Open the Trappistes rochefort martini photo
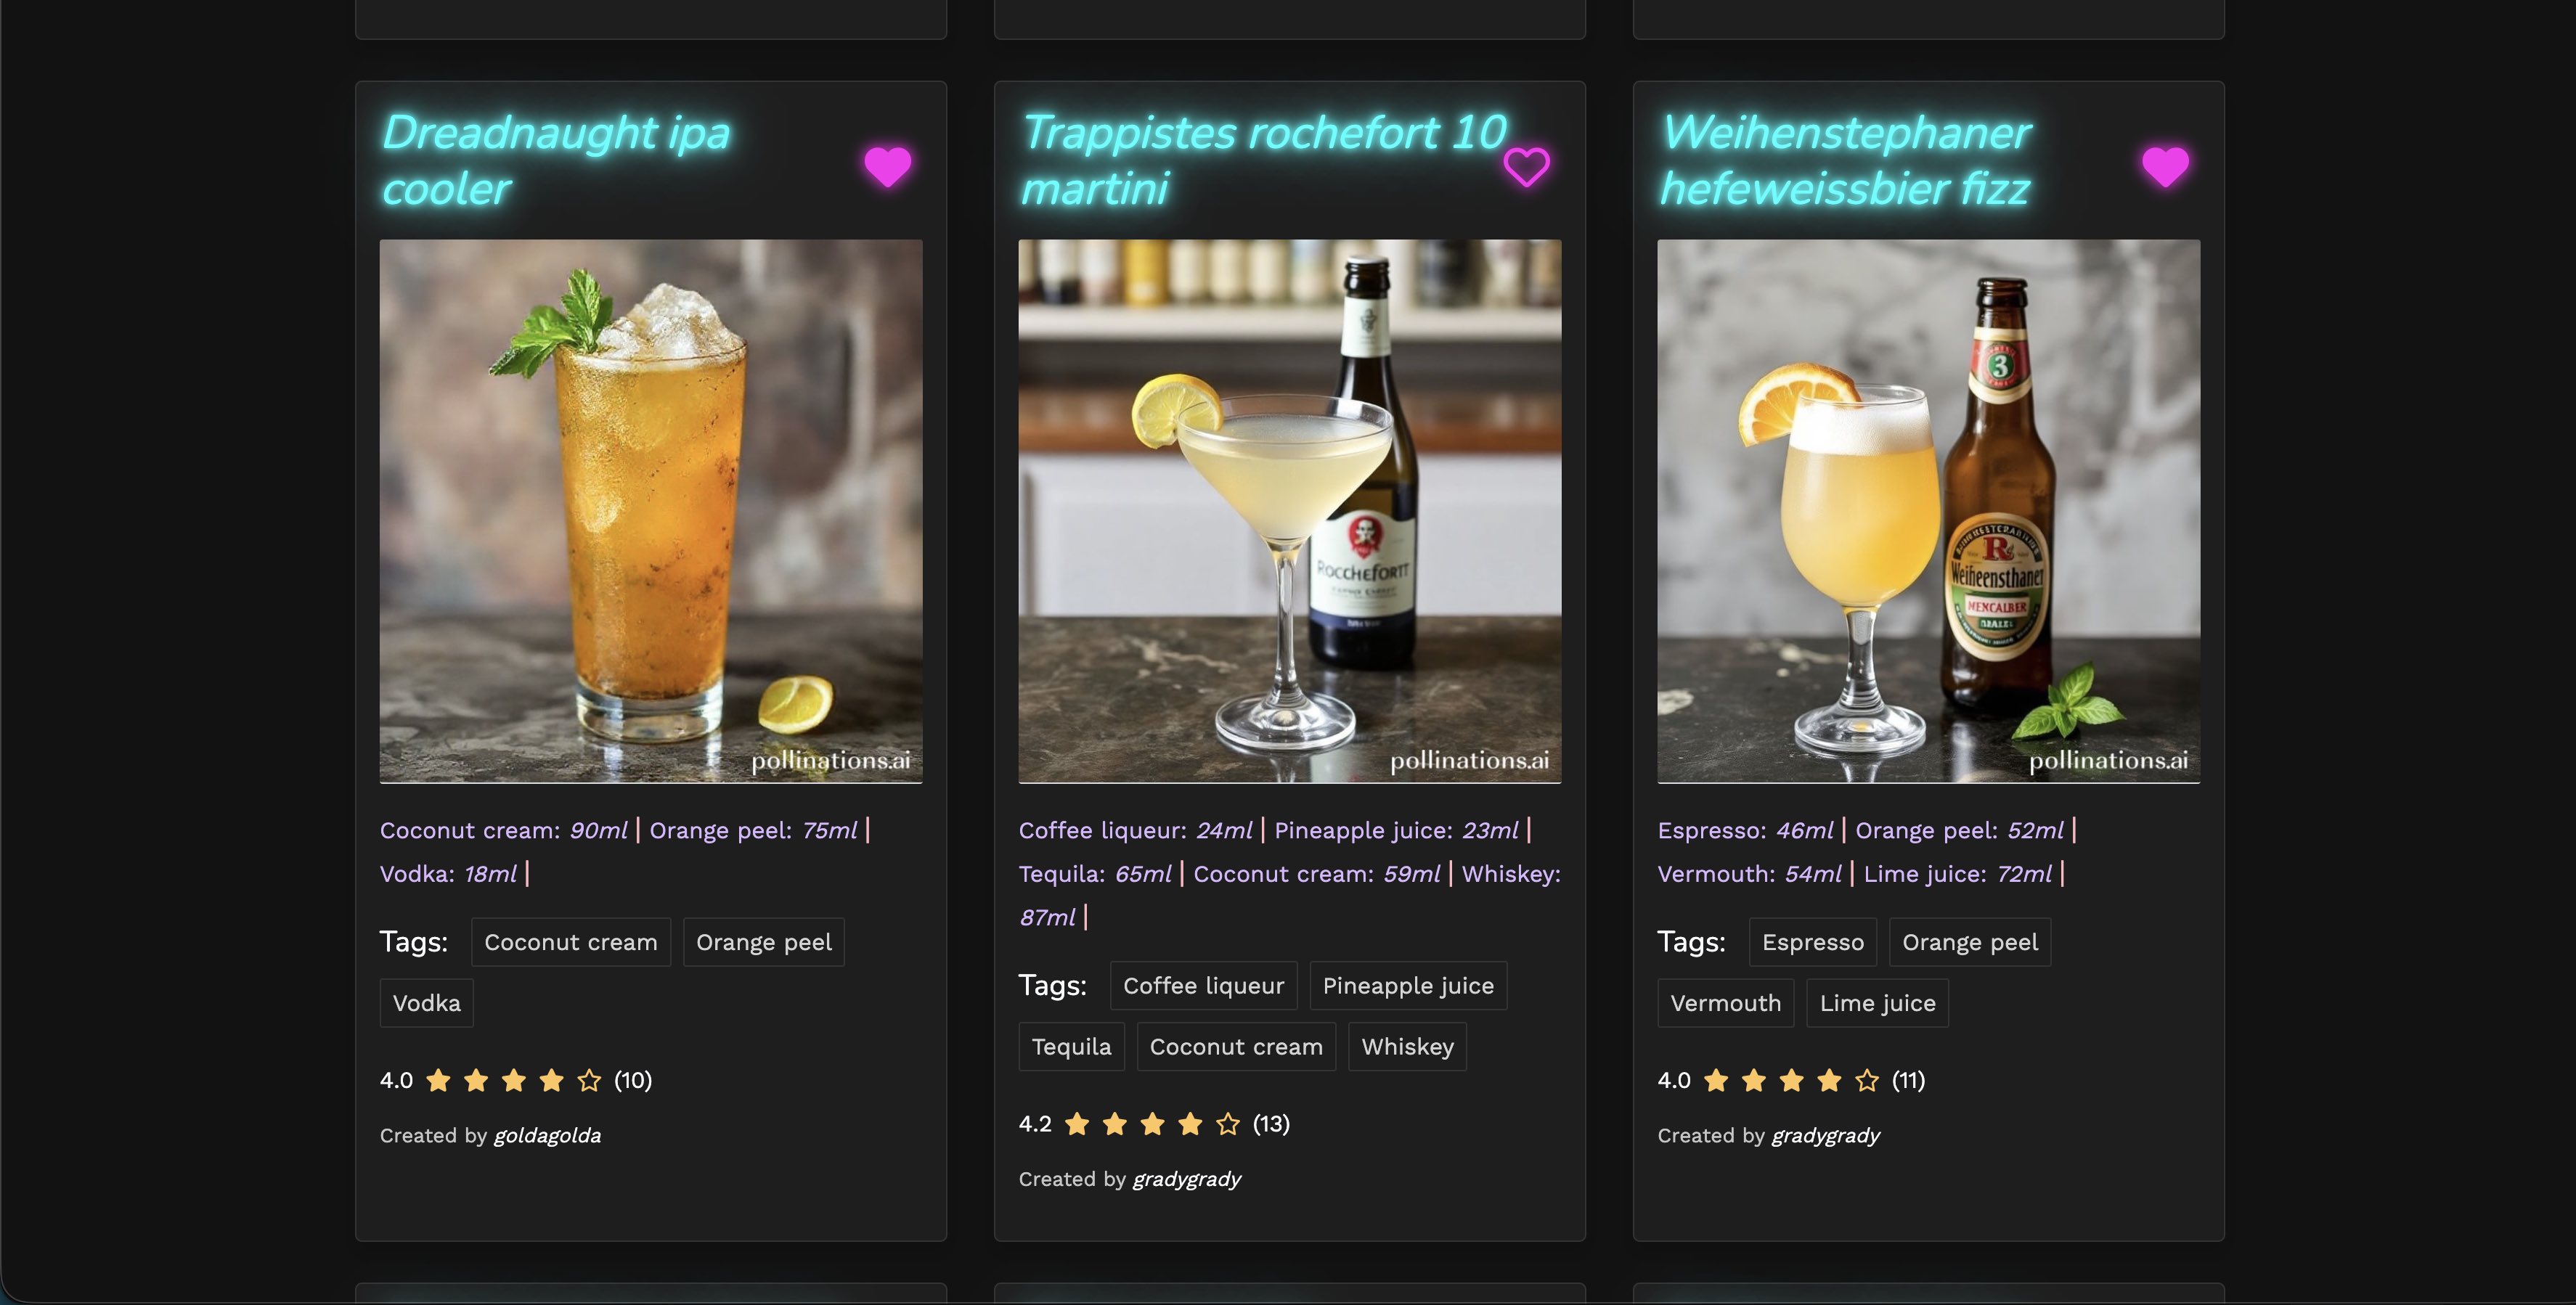The height and width of the screenshot is (1305, 2576). (1290, 511)
